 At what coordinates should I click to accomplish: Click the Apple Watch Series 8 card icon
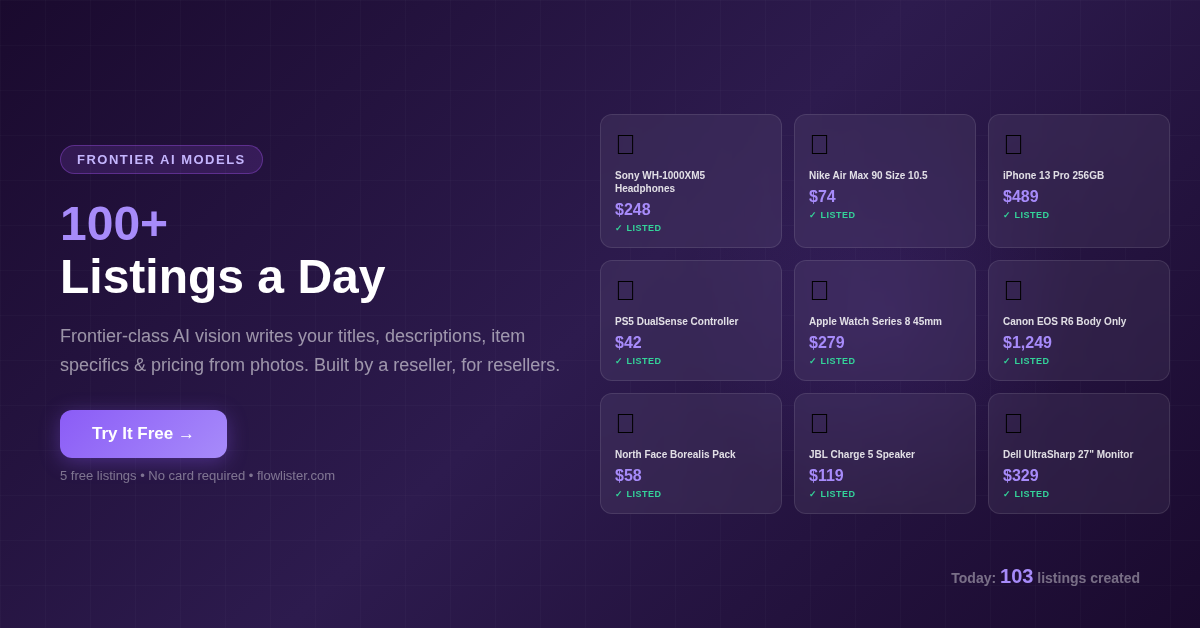click(x=819, y=290)
